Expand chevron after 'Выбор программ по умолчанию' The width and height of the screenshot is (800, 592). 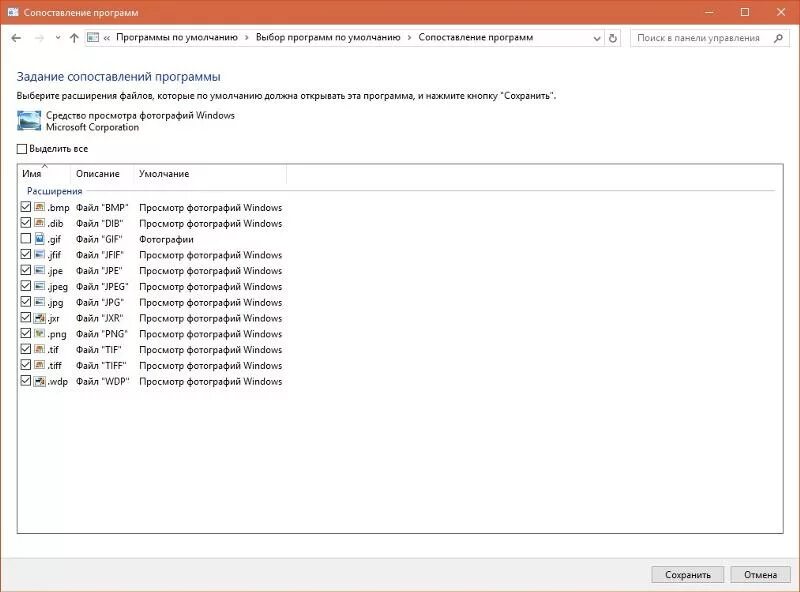coord(409,38)
